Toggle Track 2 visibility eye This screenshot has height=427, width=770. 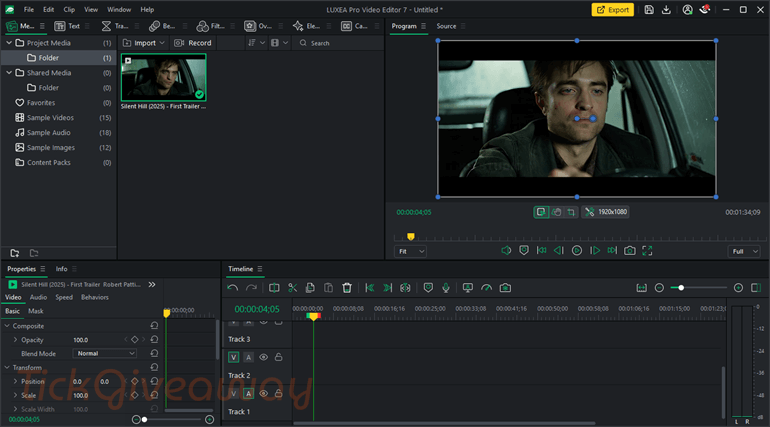pyautogui.click(x=264, y=357)
